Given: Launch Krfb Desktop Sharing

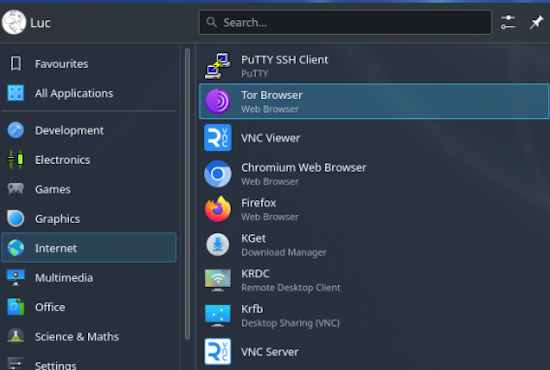Looking at the screenshot, I should [374, 316].
